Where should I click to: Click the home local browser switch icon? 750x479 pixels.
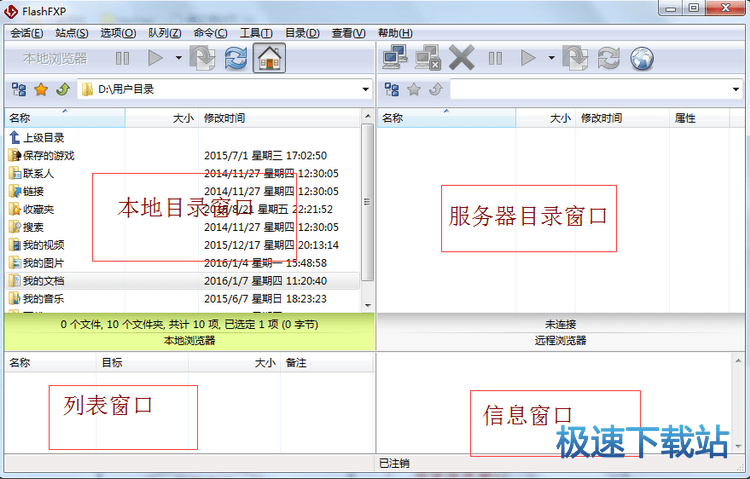tap(269, 58)
